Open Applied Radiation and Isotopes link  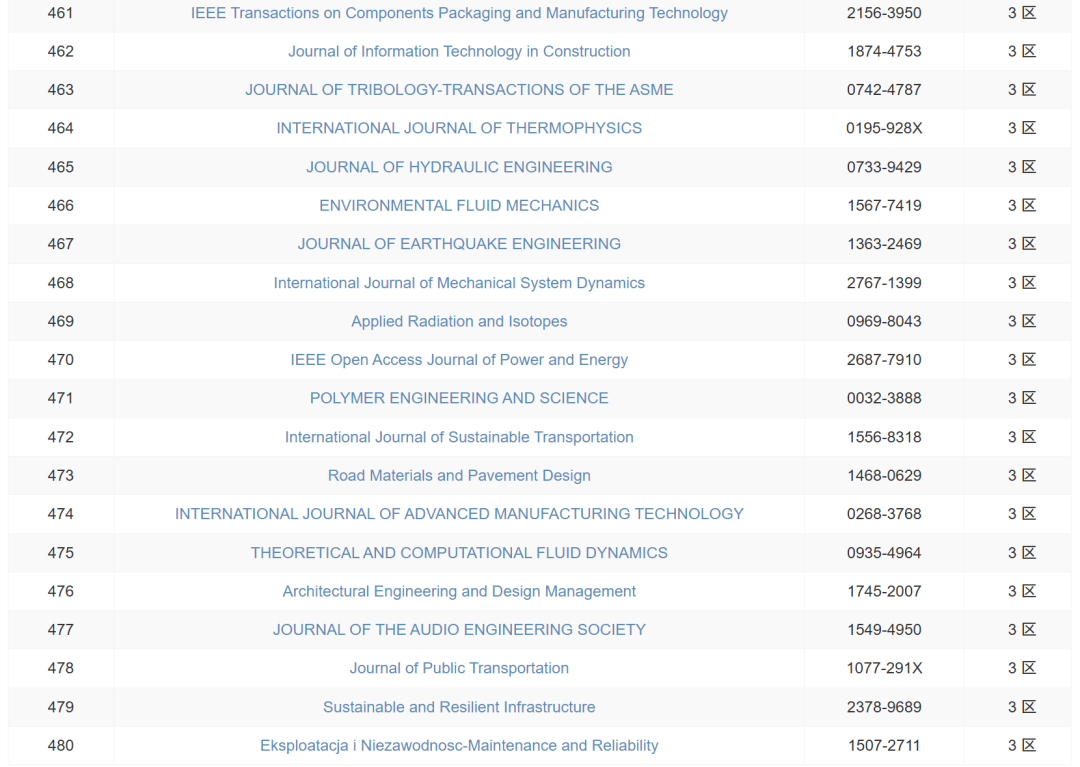459,322
